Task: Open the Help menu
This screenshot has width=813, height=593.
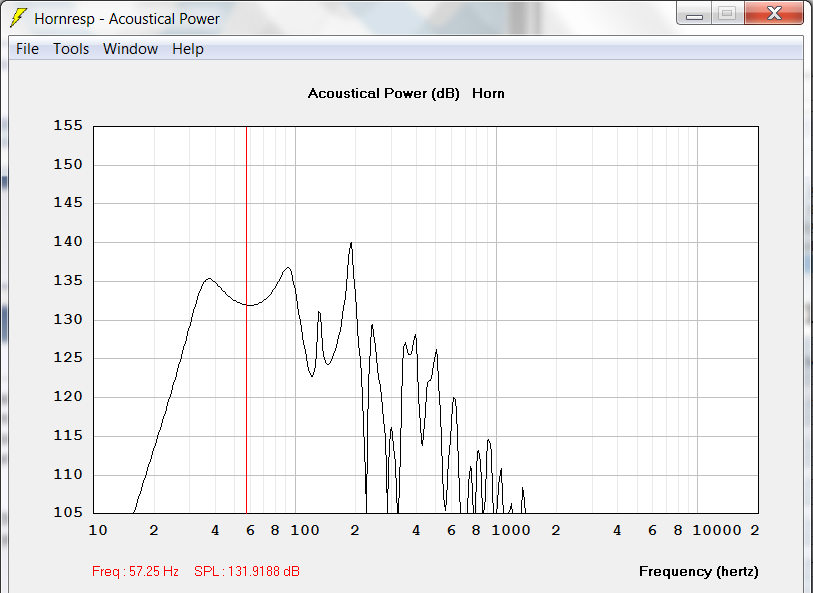Action: (x=188, y=49)
